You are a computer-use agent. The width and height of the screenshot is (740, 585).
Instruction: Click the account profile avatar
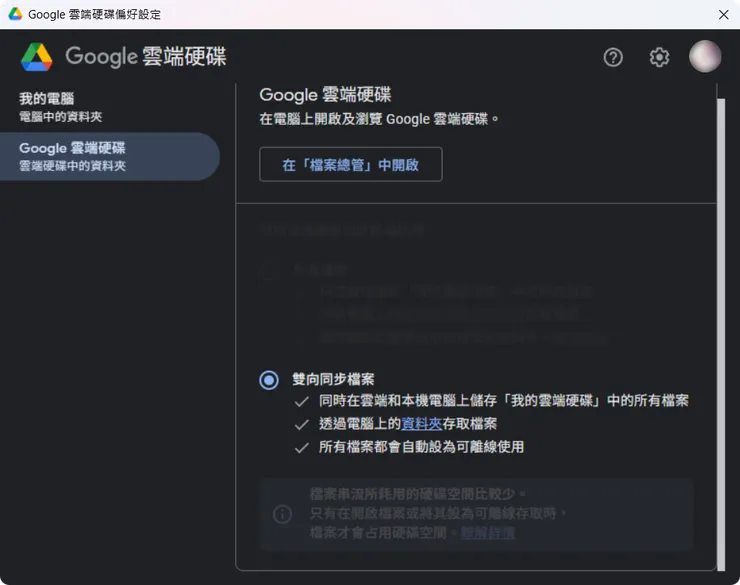705,57
